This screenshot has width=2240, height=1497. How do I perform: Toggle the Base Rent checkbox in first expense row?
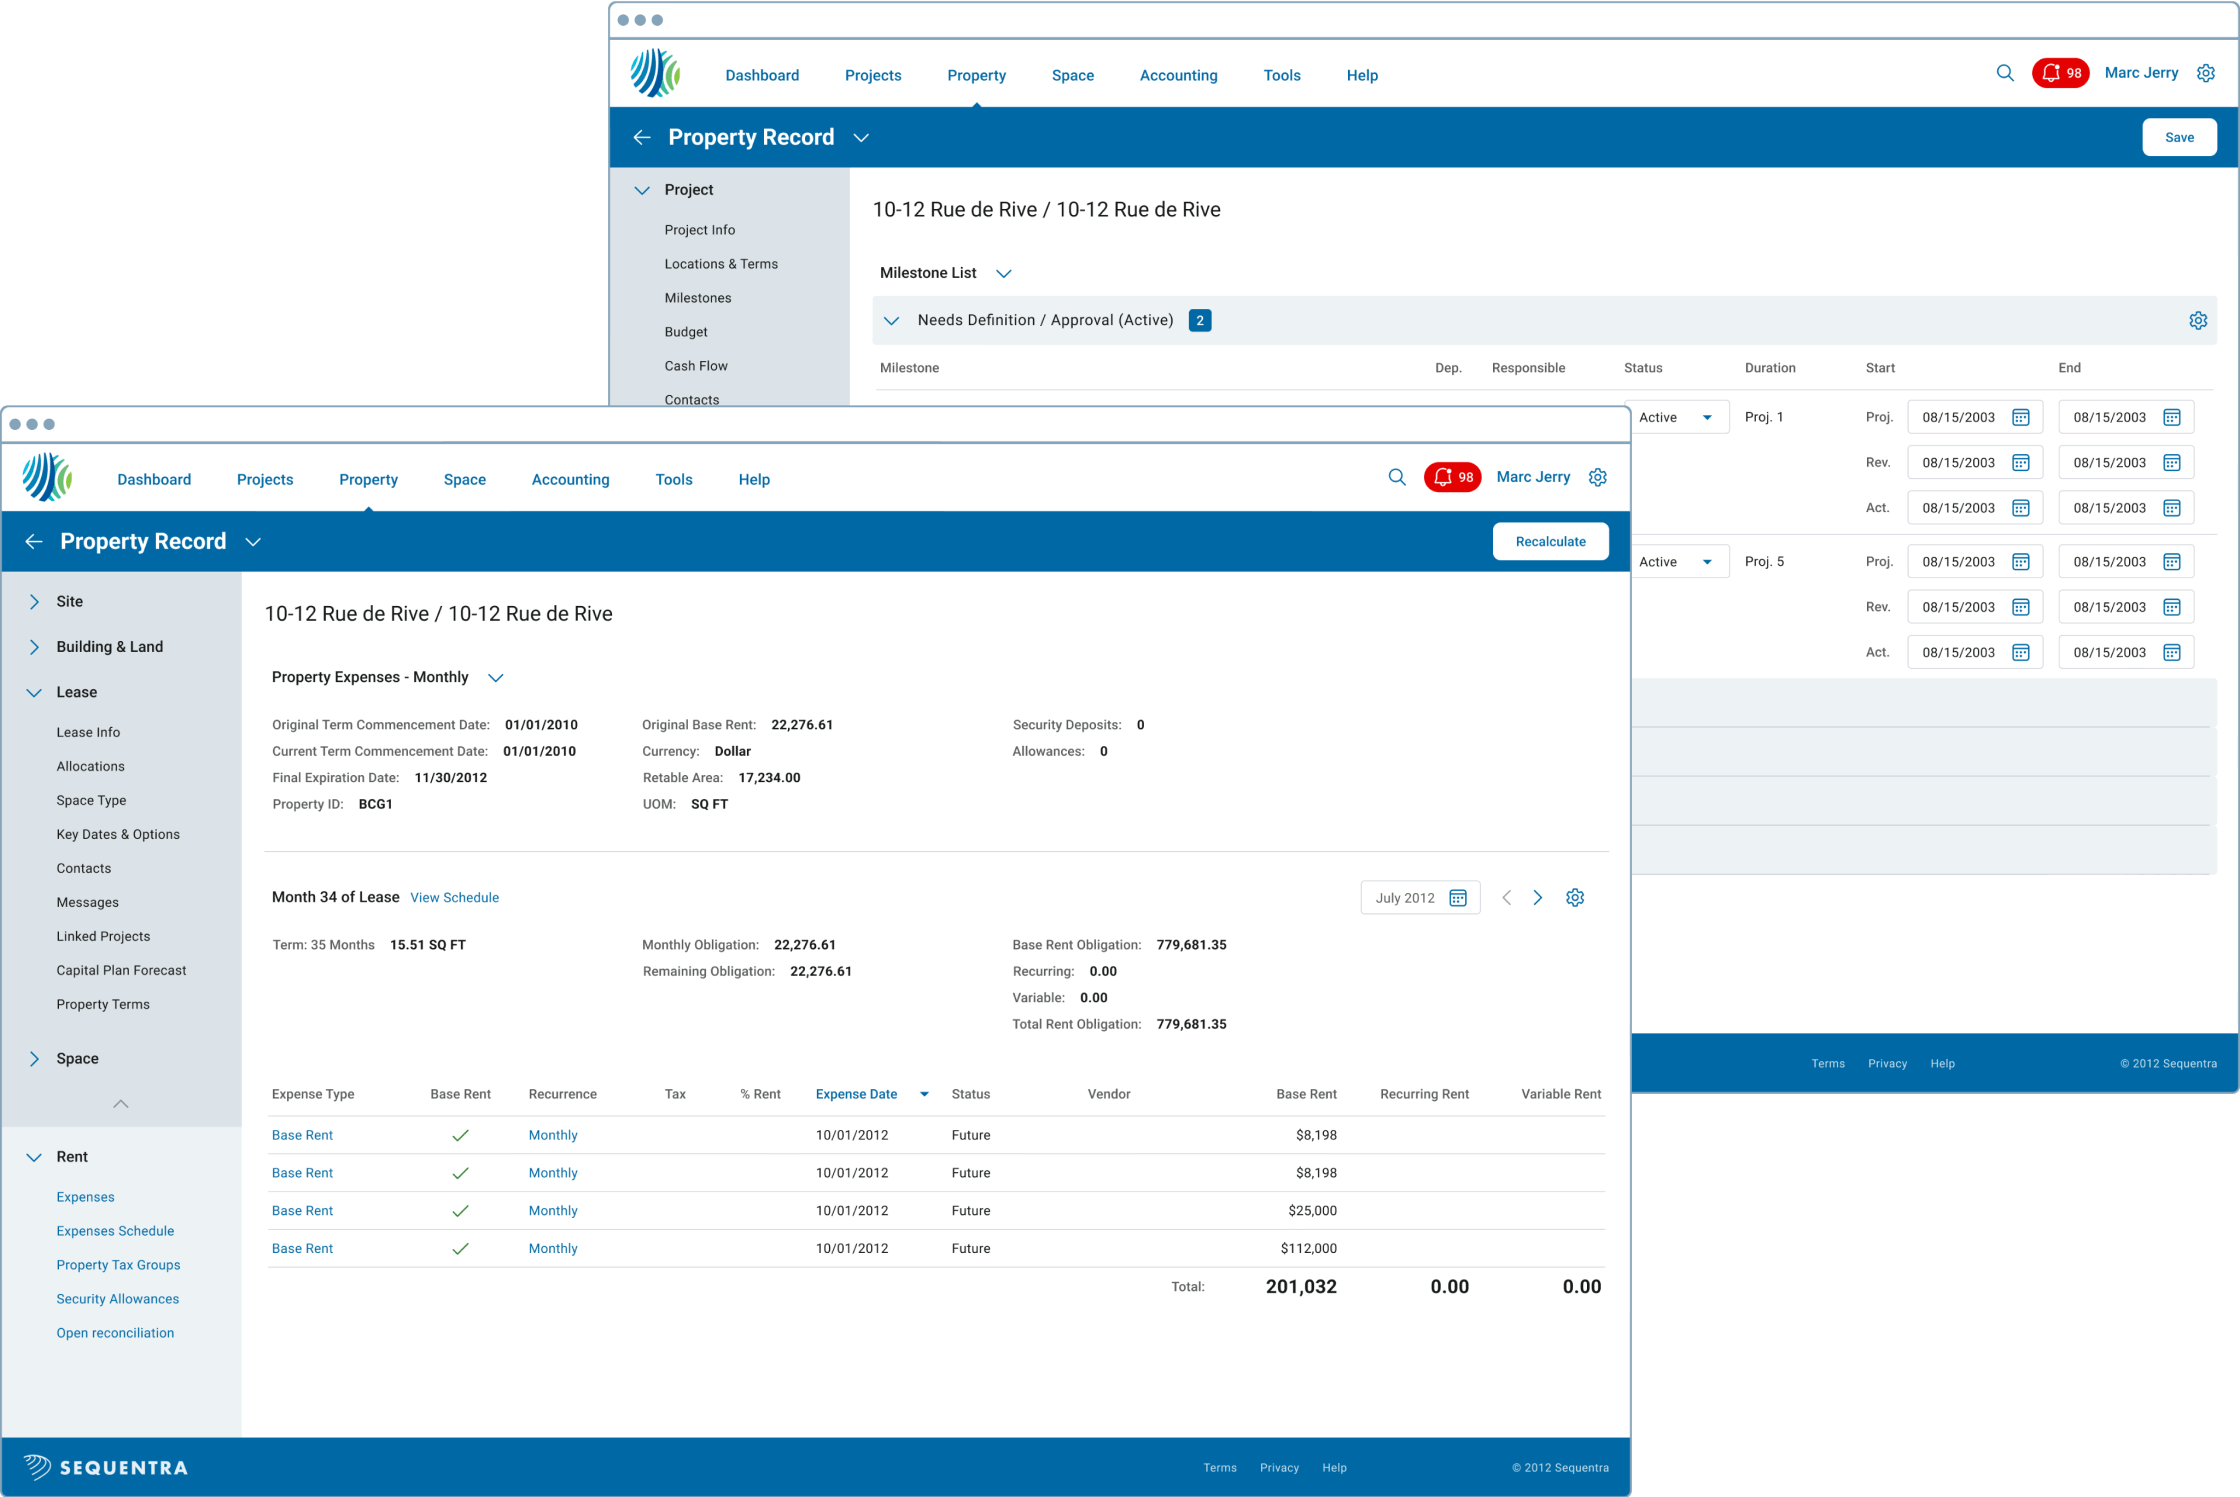[459, 1134]
